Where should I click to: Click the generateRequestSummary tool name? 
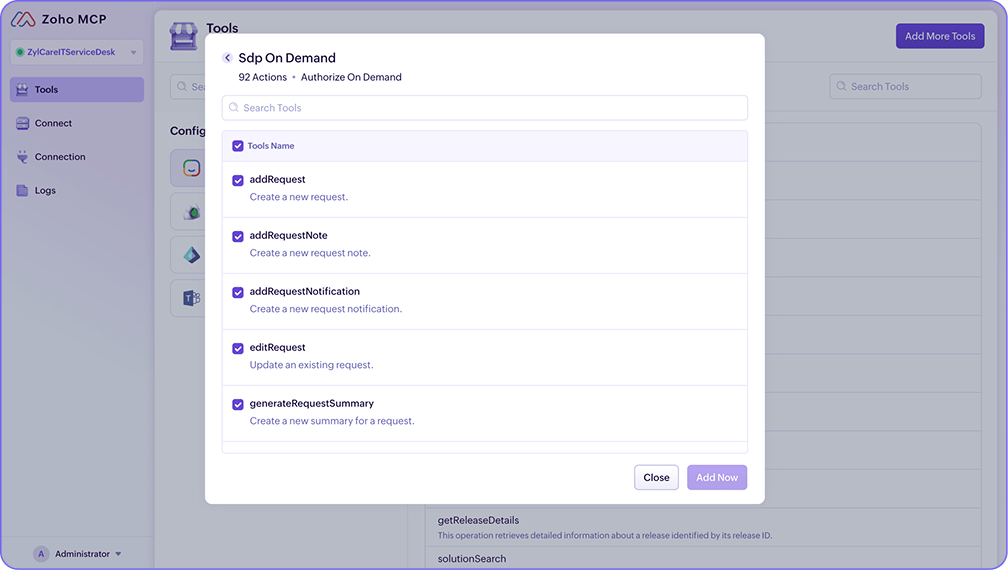[x=312, y=403]
